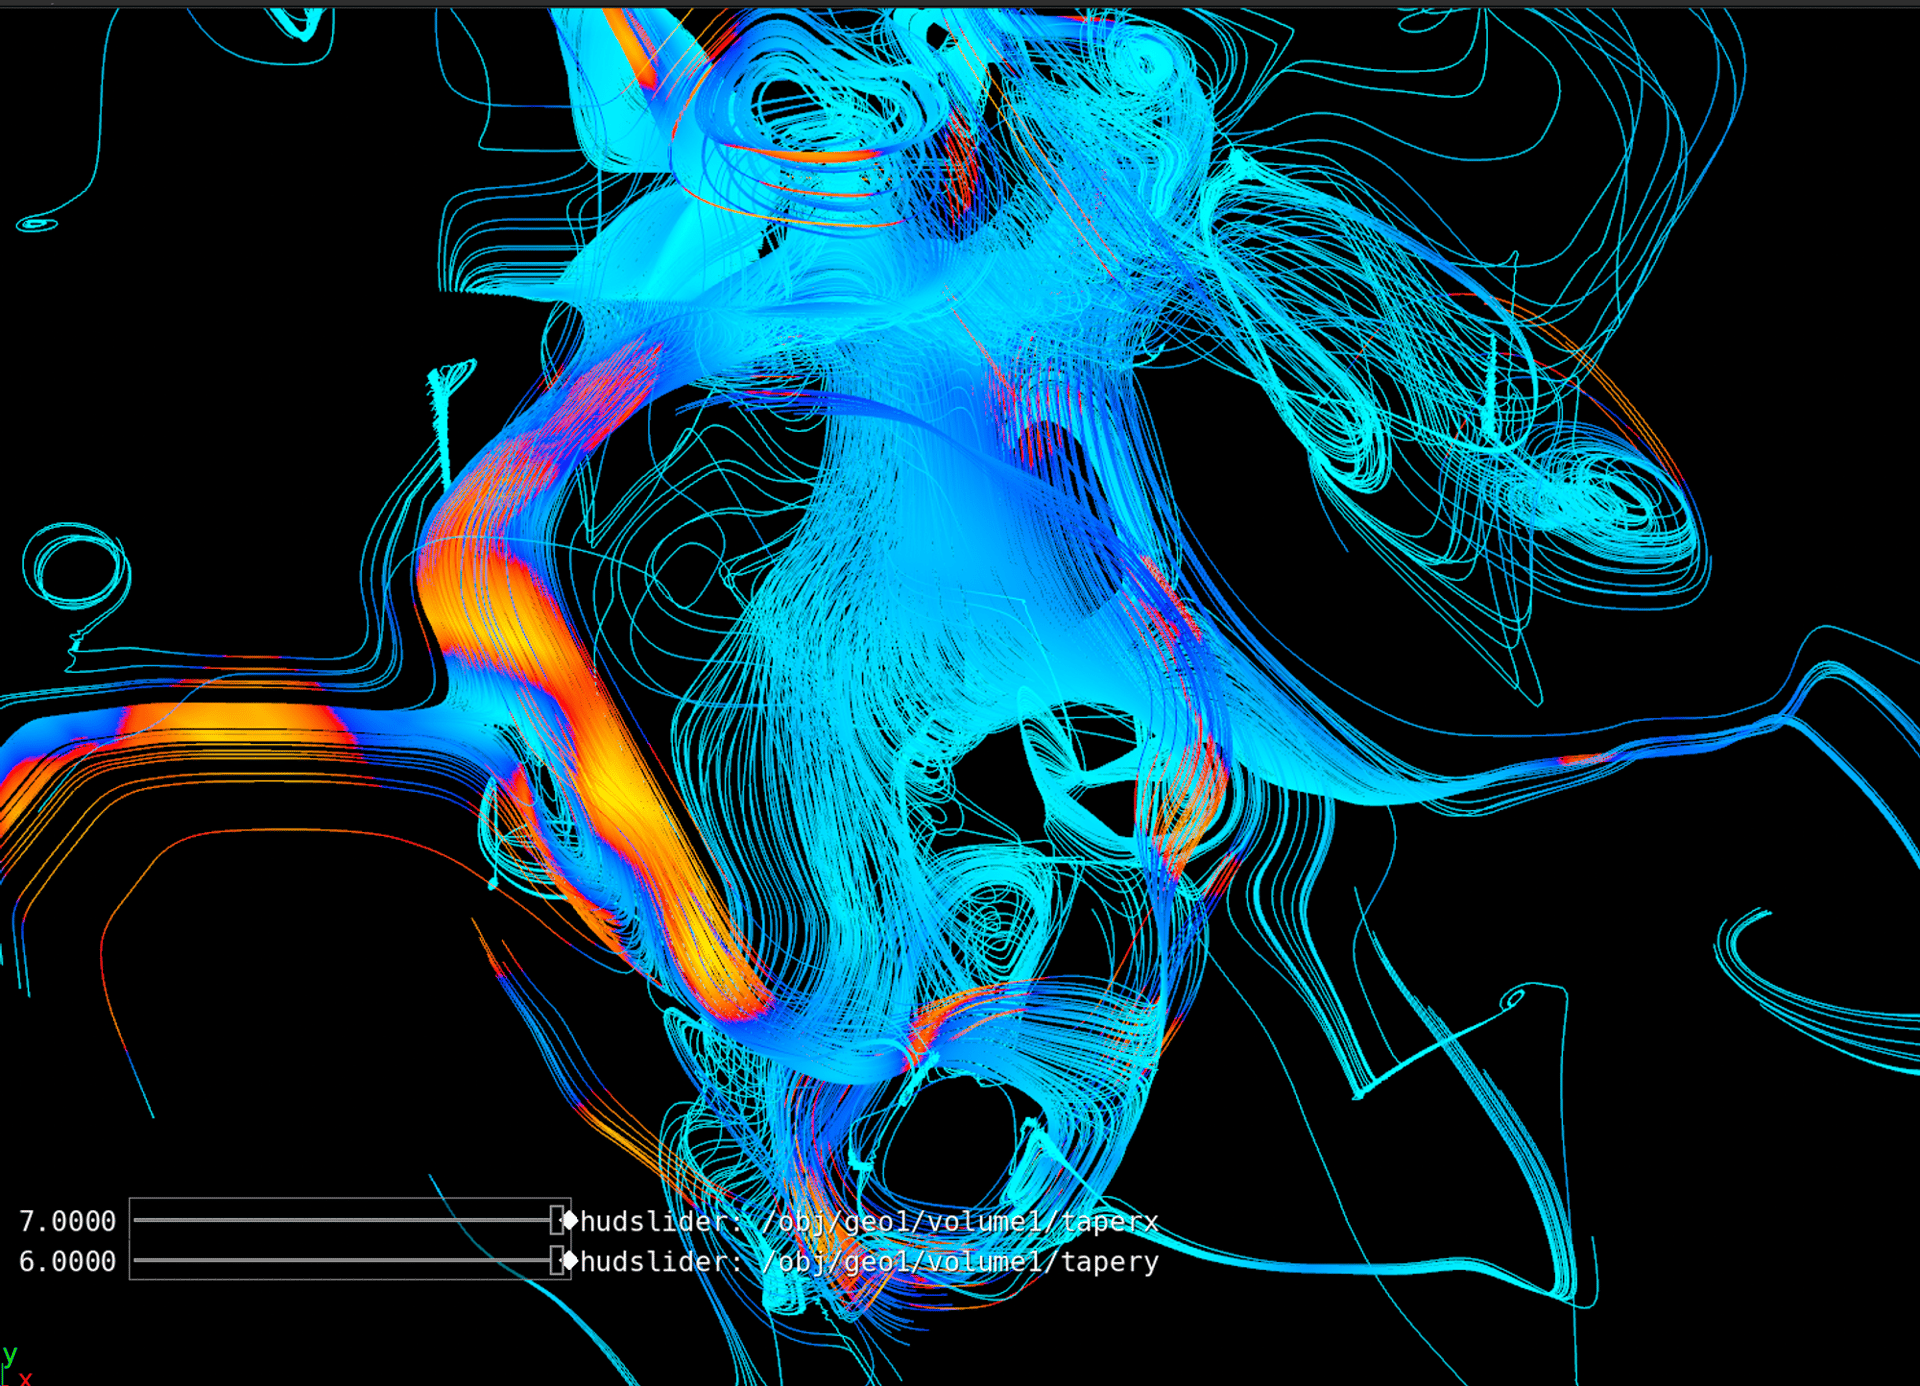Screen dimensions: 1920x1386
Task: Click the tapery HUD slider handle
Action: pyautogui.click(x=556, y=1261)
